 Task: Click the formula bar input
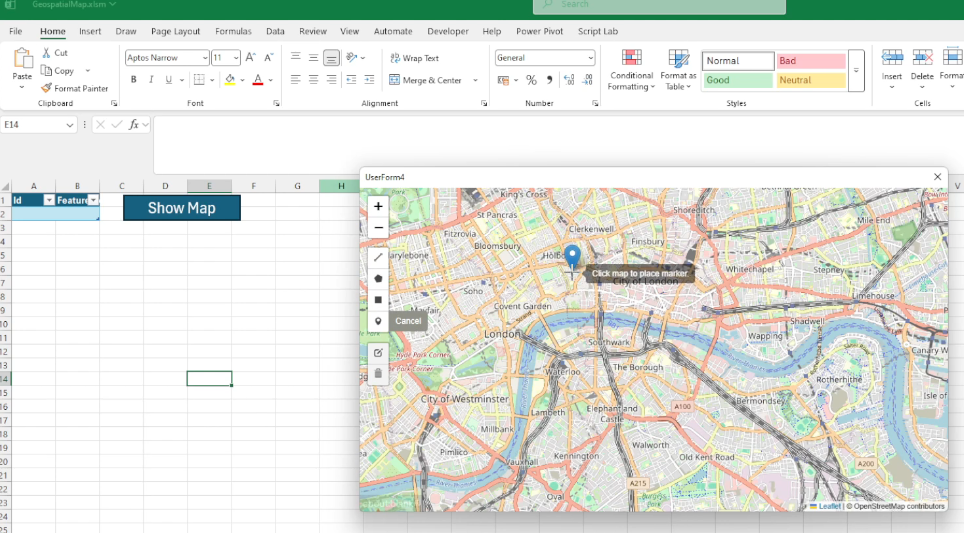click(558, 144)
